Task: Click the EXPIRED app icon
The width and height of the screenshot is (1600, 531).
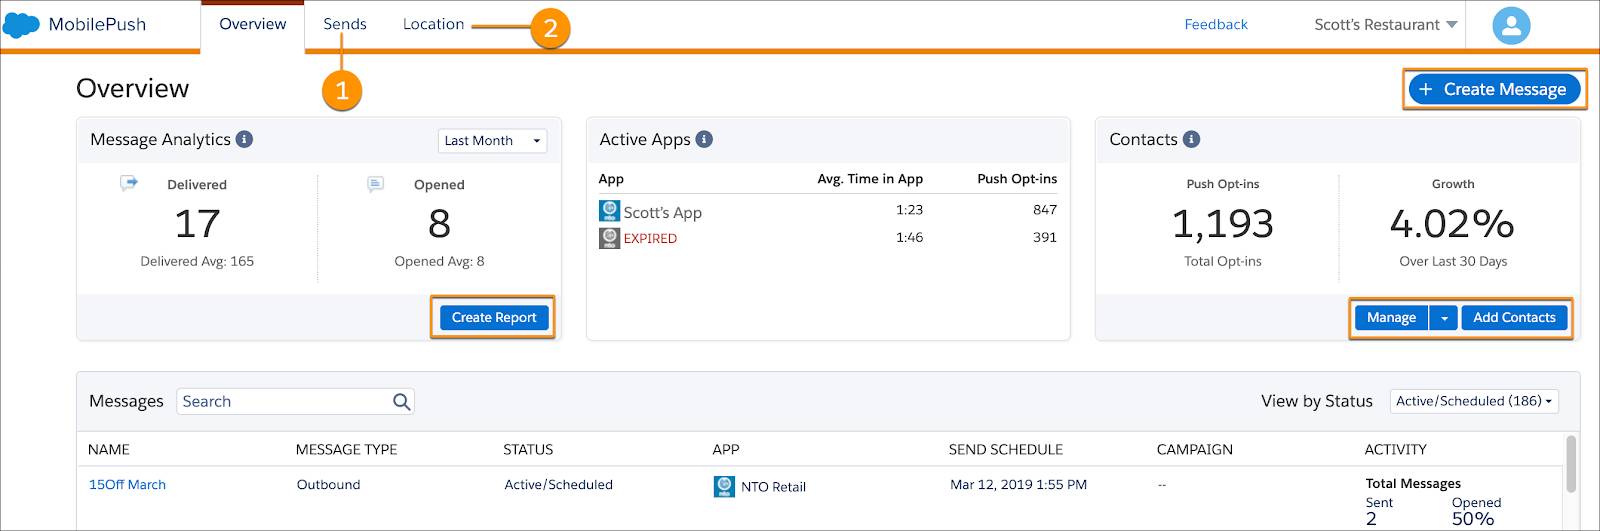Action: (609, 238)
